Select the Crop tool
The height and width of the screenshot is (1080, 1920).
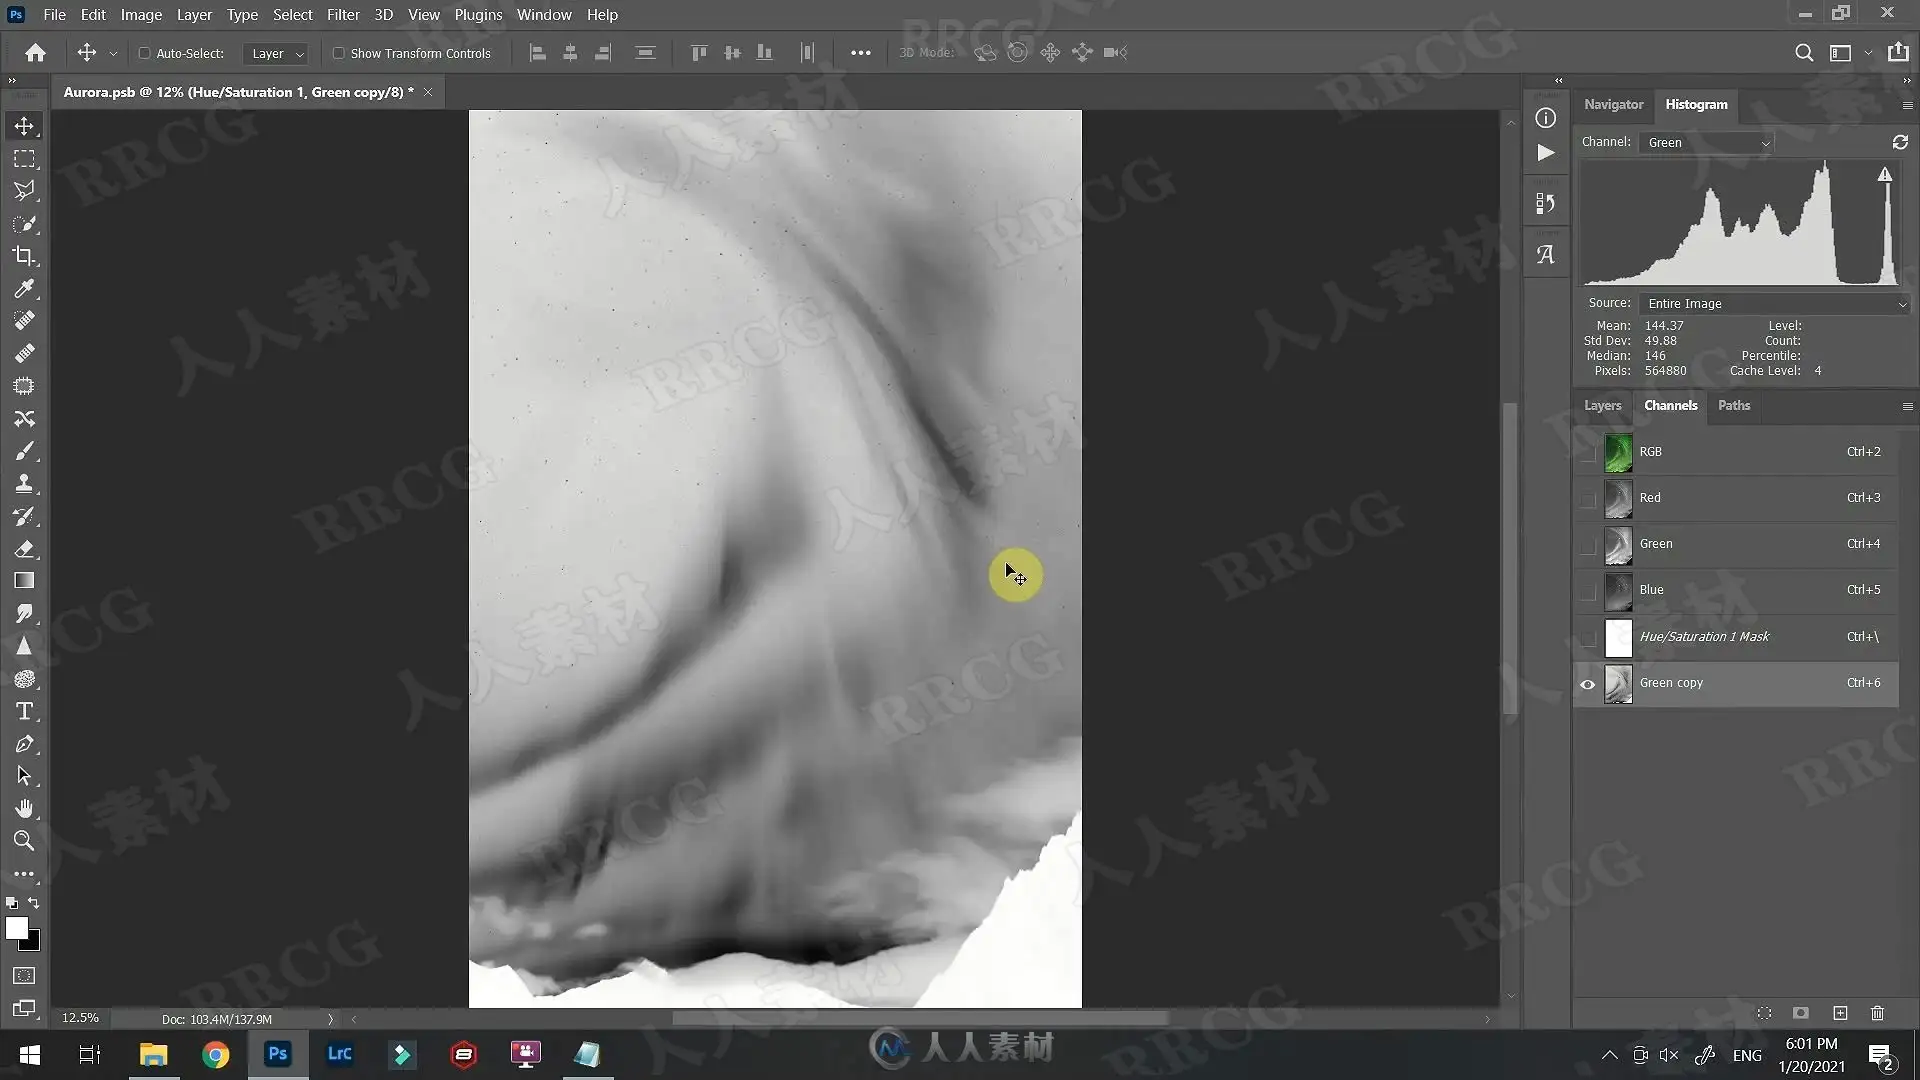pyautogui.click(x=24, y=256)
